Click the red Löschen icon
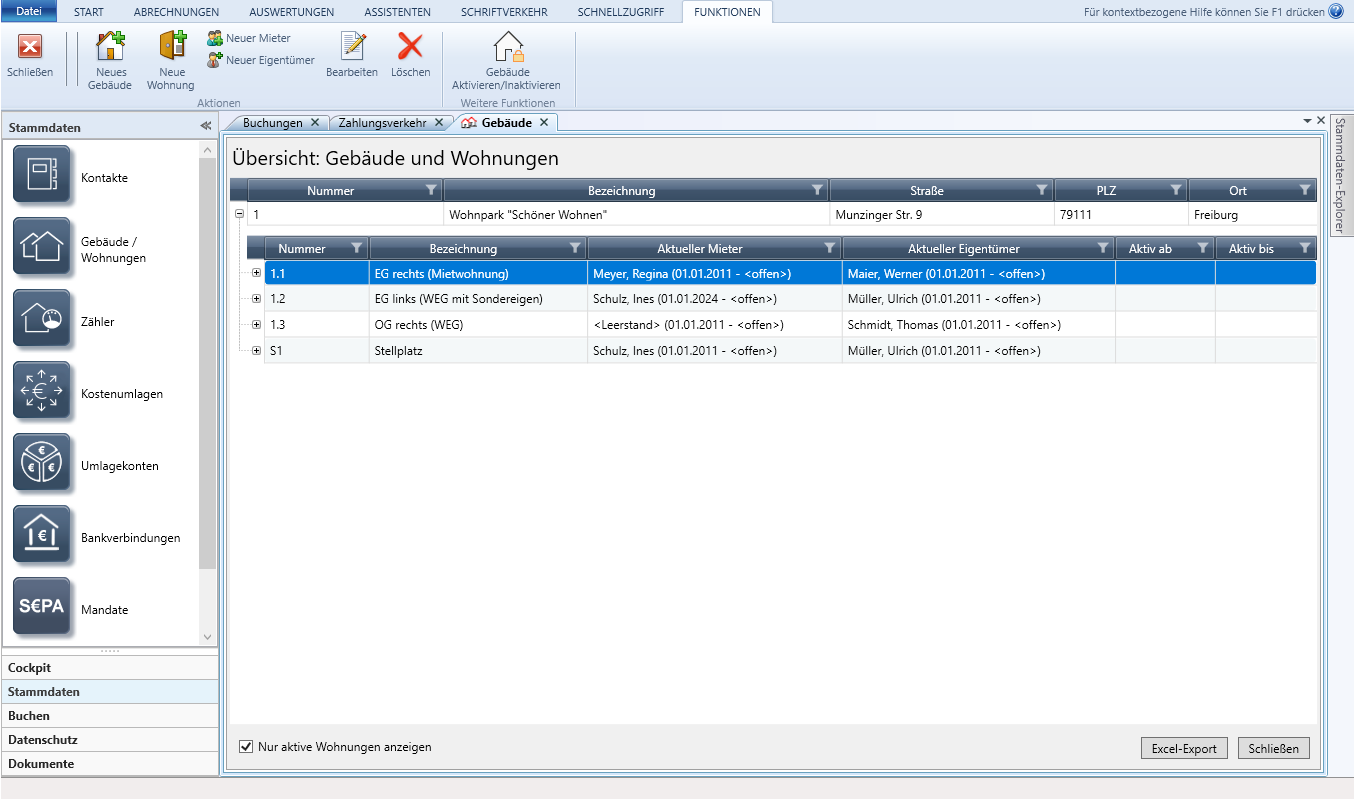The width and height of the screenshot is (1354, 800). (x=410, y=47)
